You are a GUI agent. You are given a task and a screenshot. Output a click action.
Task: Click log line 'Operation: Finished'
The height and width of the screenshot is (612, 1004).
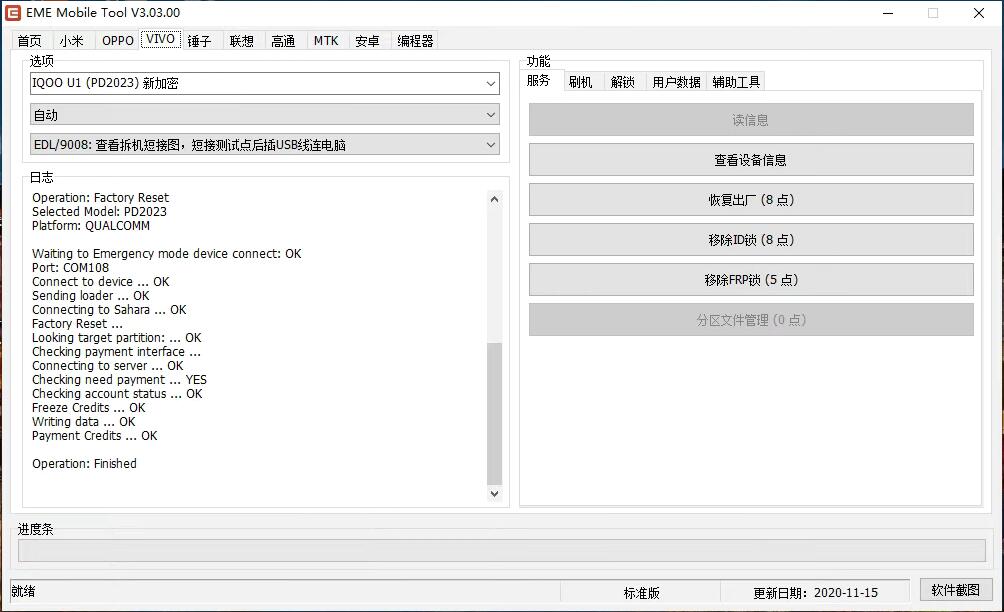point(85,463)
